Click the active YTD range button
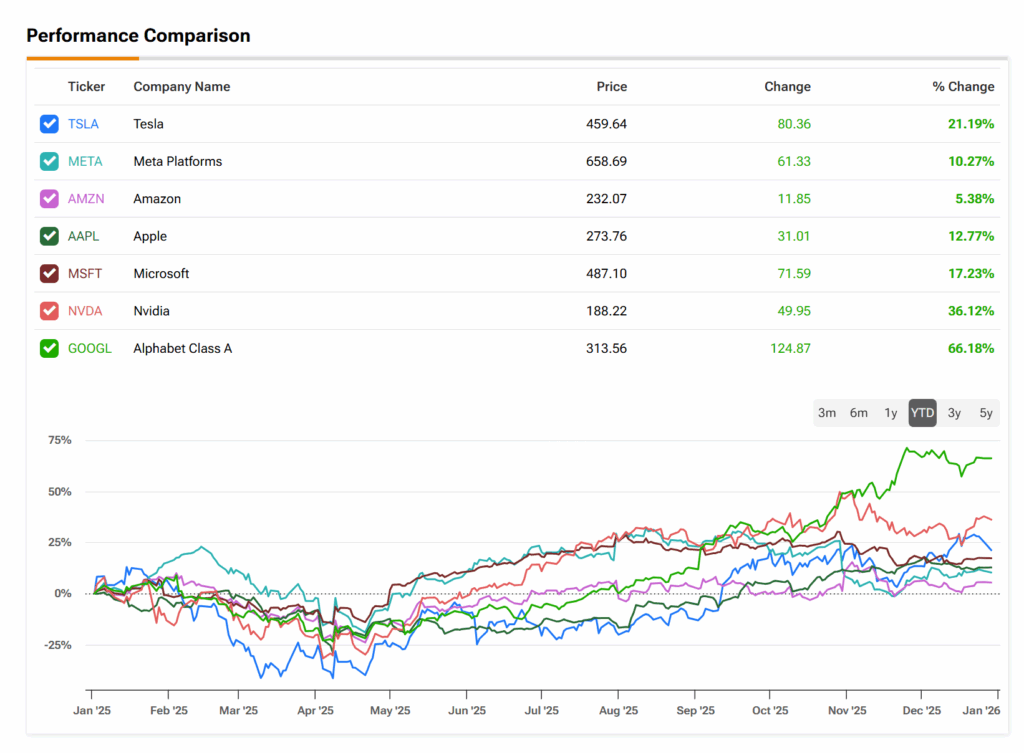 point(922,413)
